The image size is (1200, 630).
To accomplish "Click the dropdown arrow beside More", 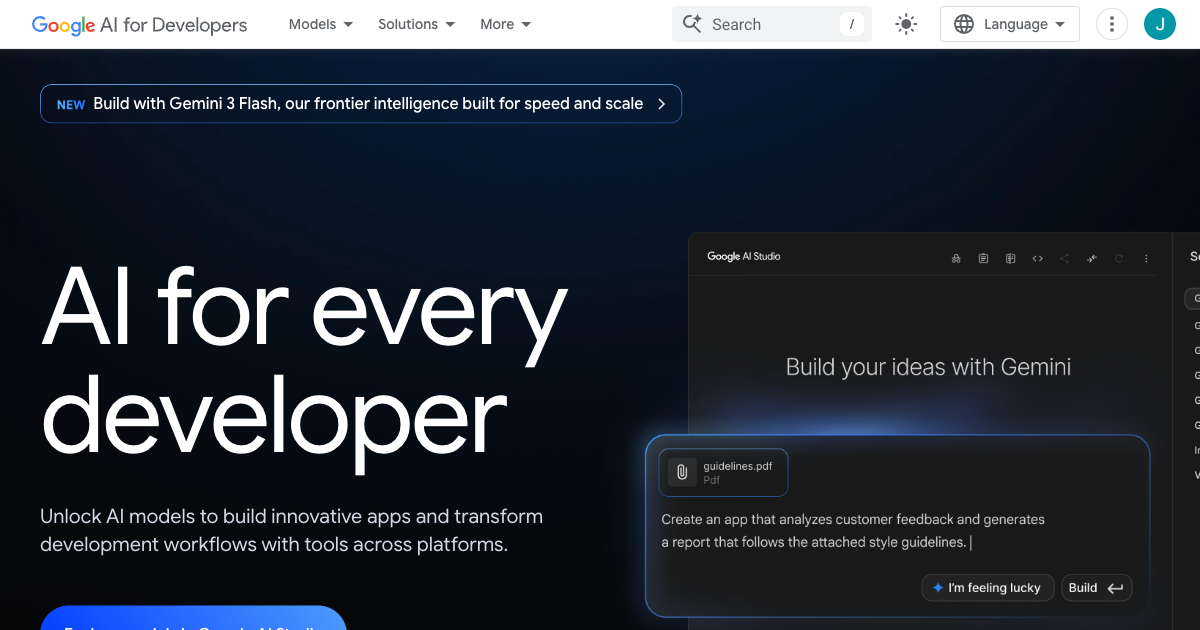I will (526, 25).
